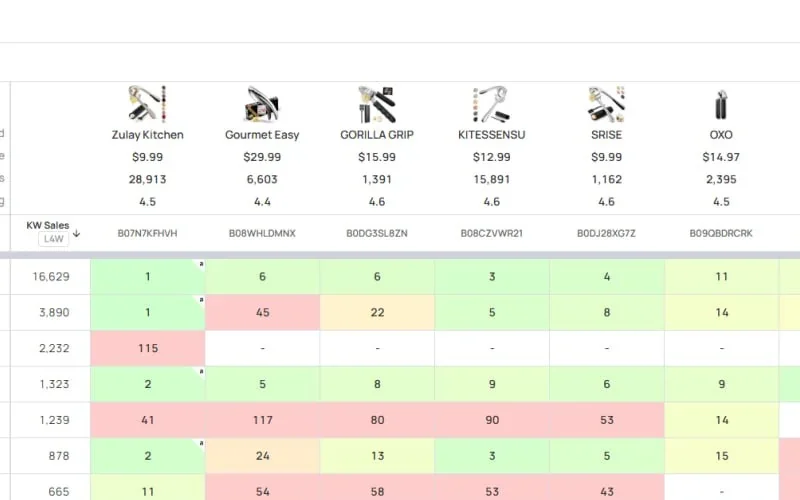Select ASIN B08WHLDMNX
The height and width of the screenshot is (500, 800).
click(262, 233)
